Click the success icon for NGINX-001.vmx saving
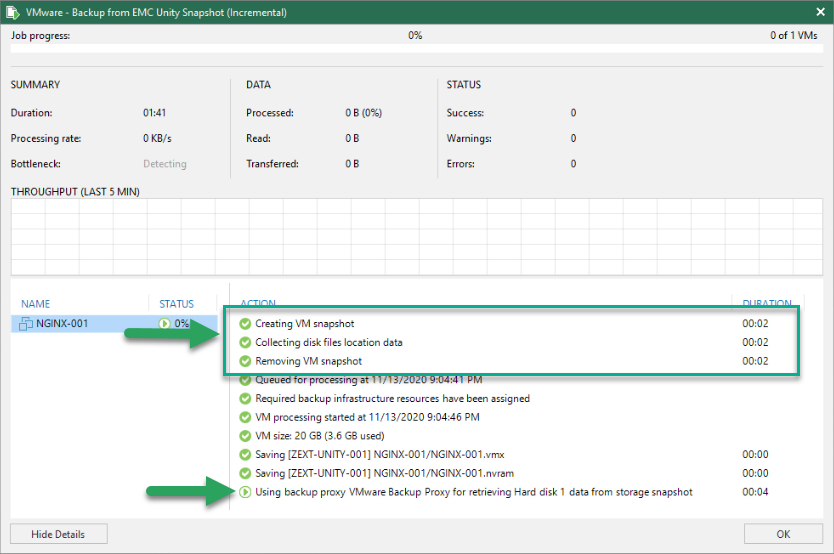Viewport: 834px width, 554px height. 245,455
